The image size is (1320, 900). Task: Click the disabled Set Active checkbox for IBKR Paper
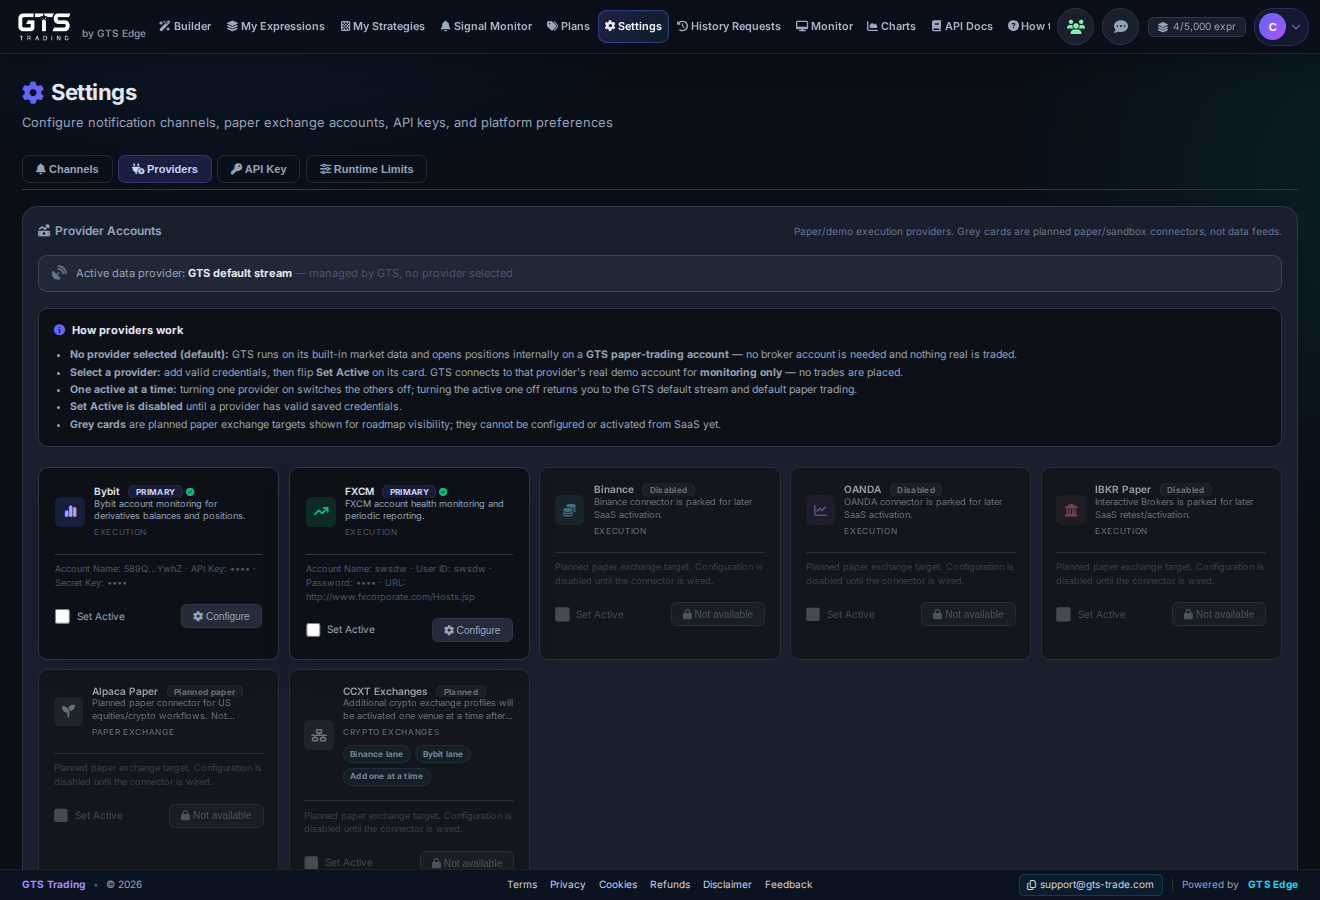click(x=1063, y=615)
